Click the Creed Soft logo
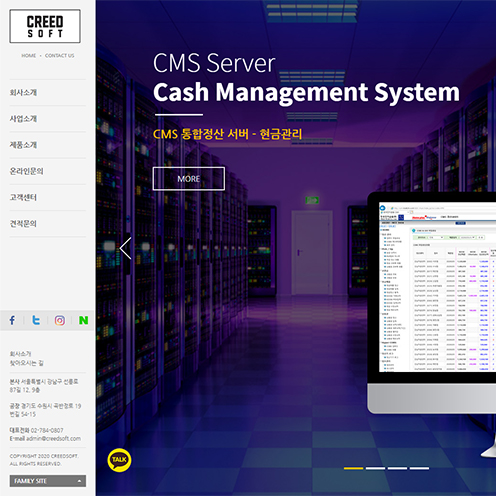496x496 pixels. pos(45,26)
